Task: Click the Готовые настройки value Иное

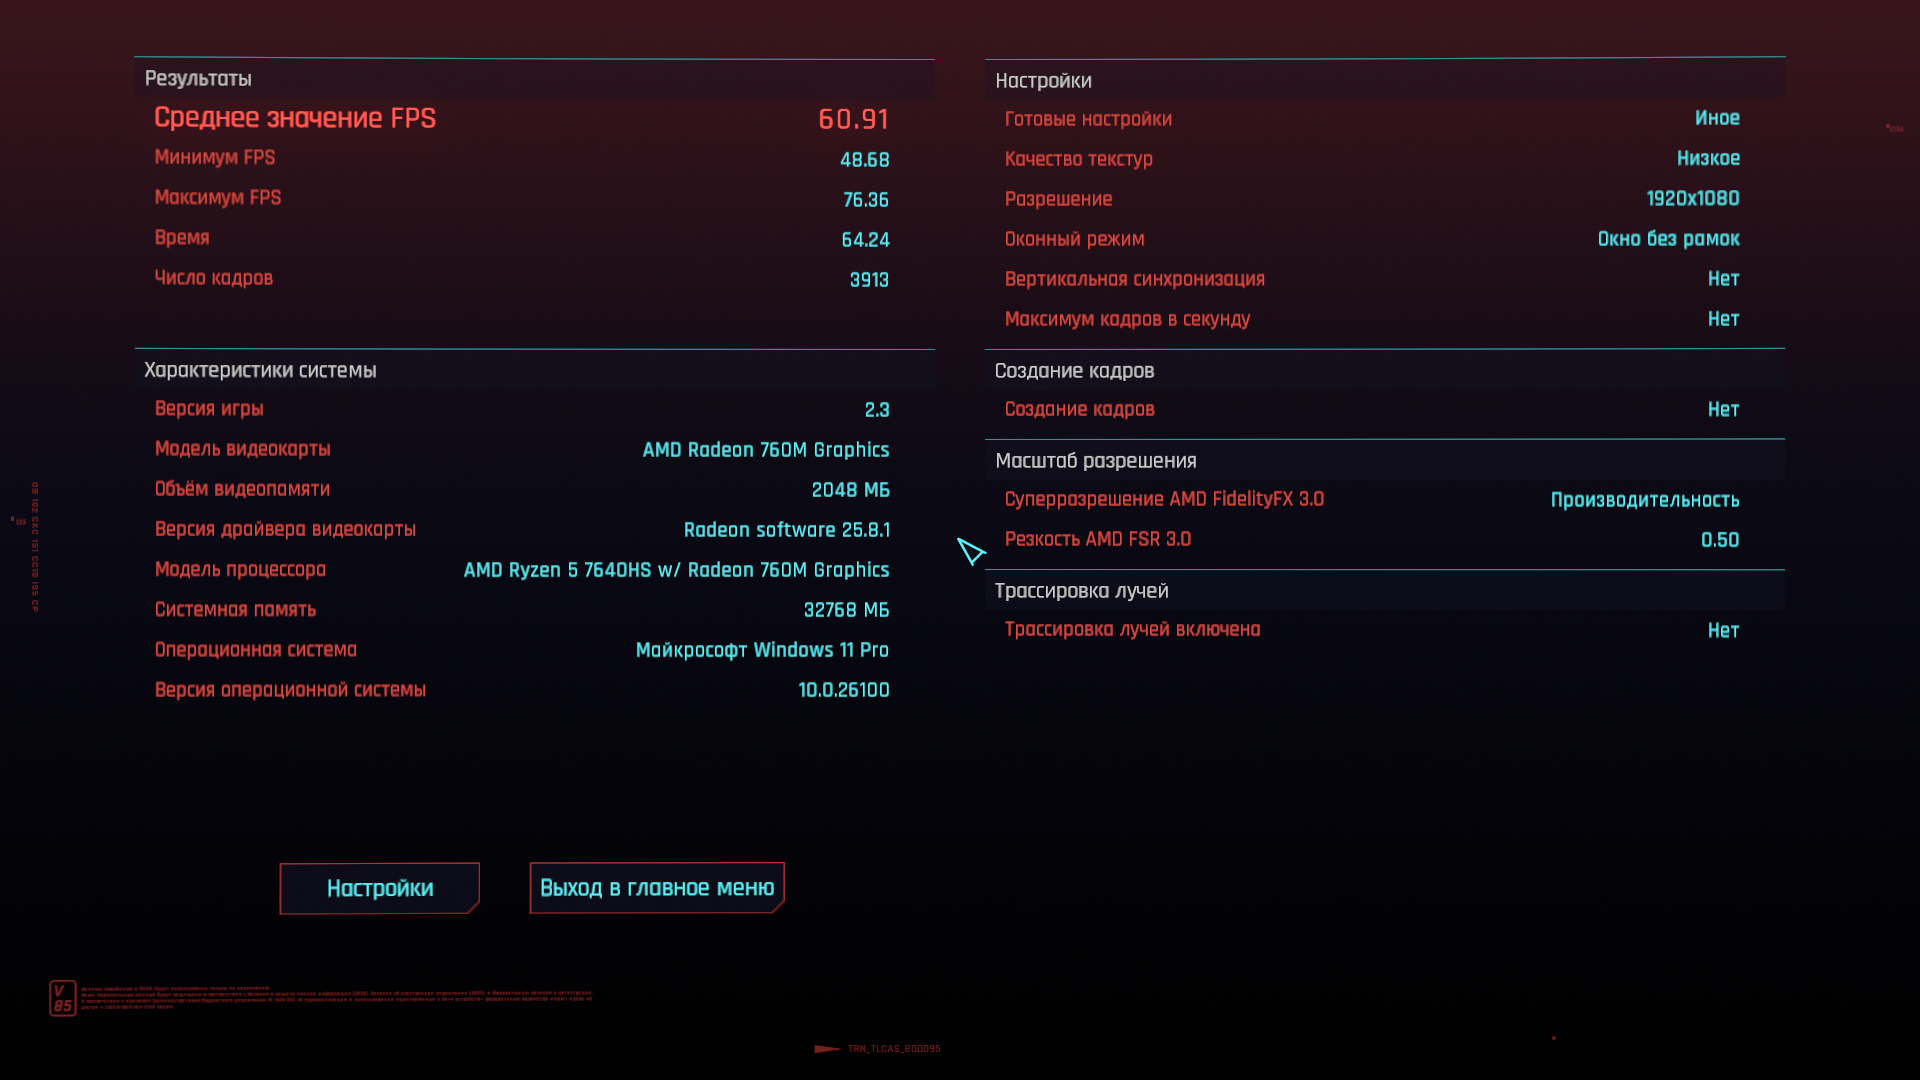Action: [1716, 118]
